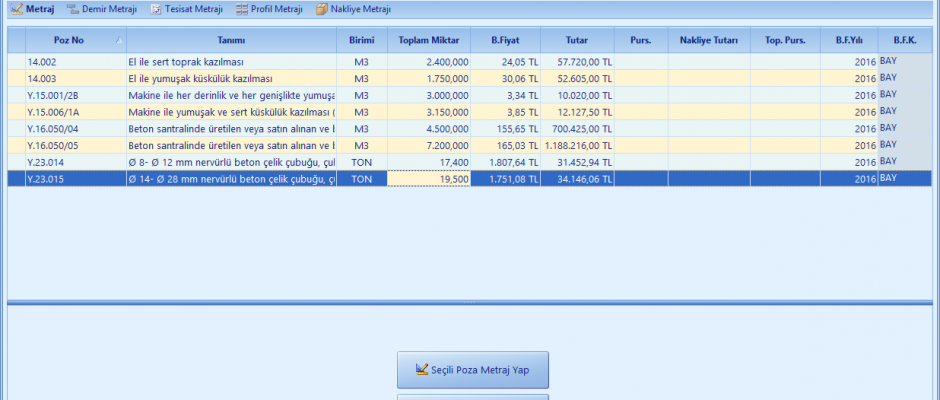
Task: Click the Nakliye Tutarı column header
Action: point(708,41)
